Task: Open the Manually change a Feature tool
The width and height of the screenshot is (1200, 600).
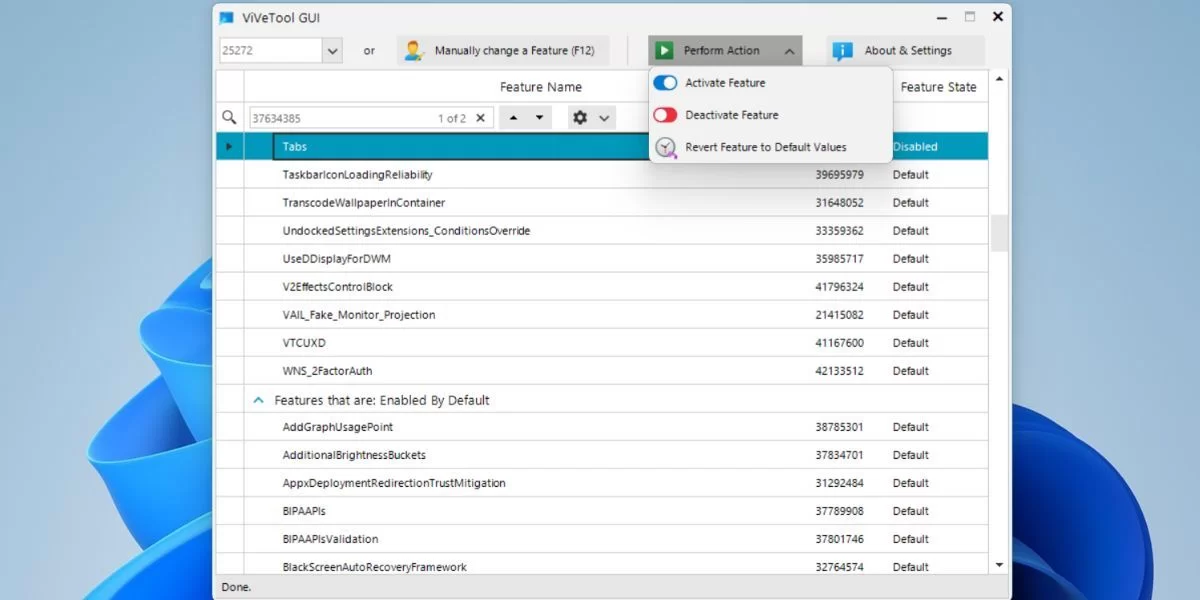Action: pos(502,50)
